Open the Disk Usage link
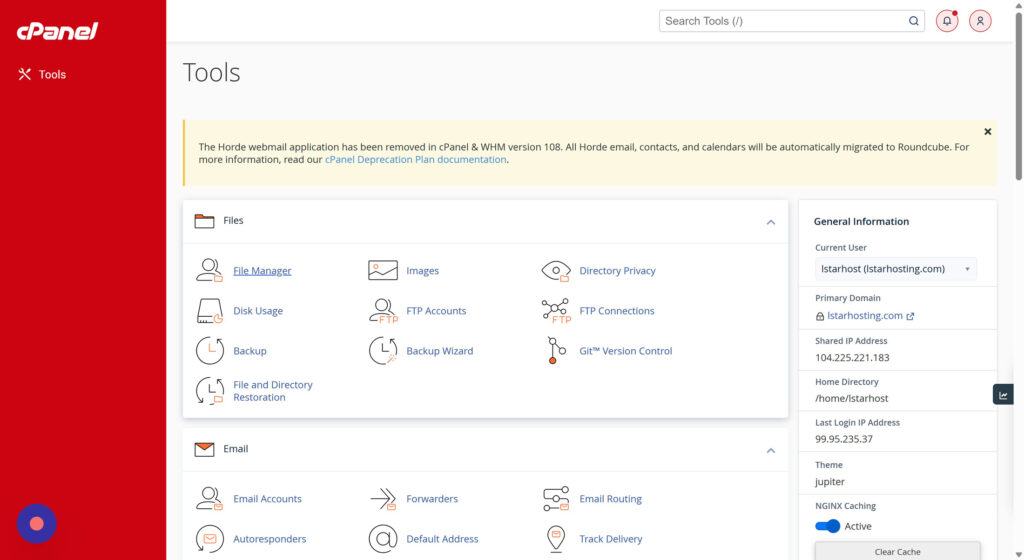1024x560 pixels. [258, 311]
